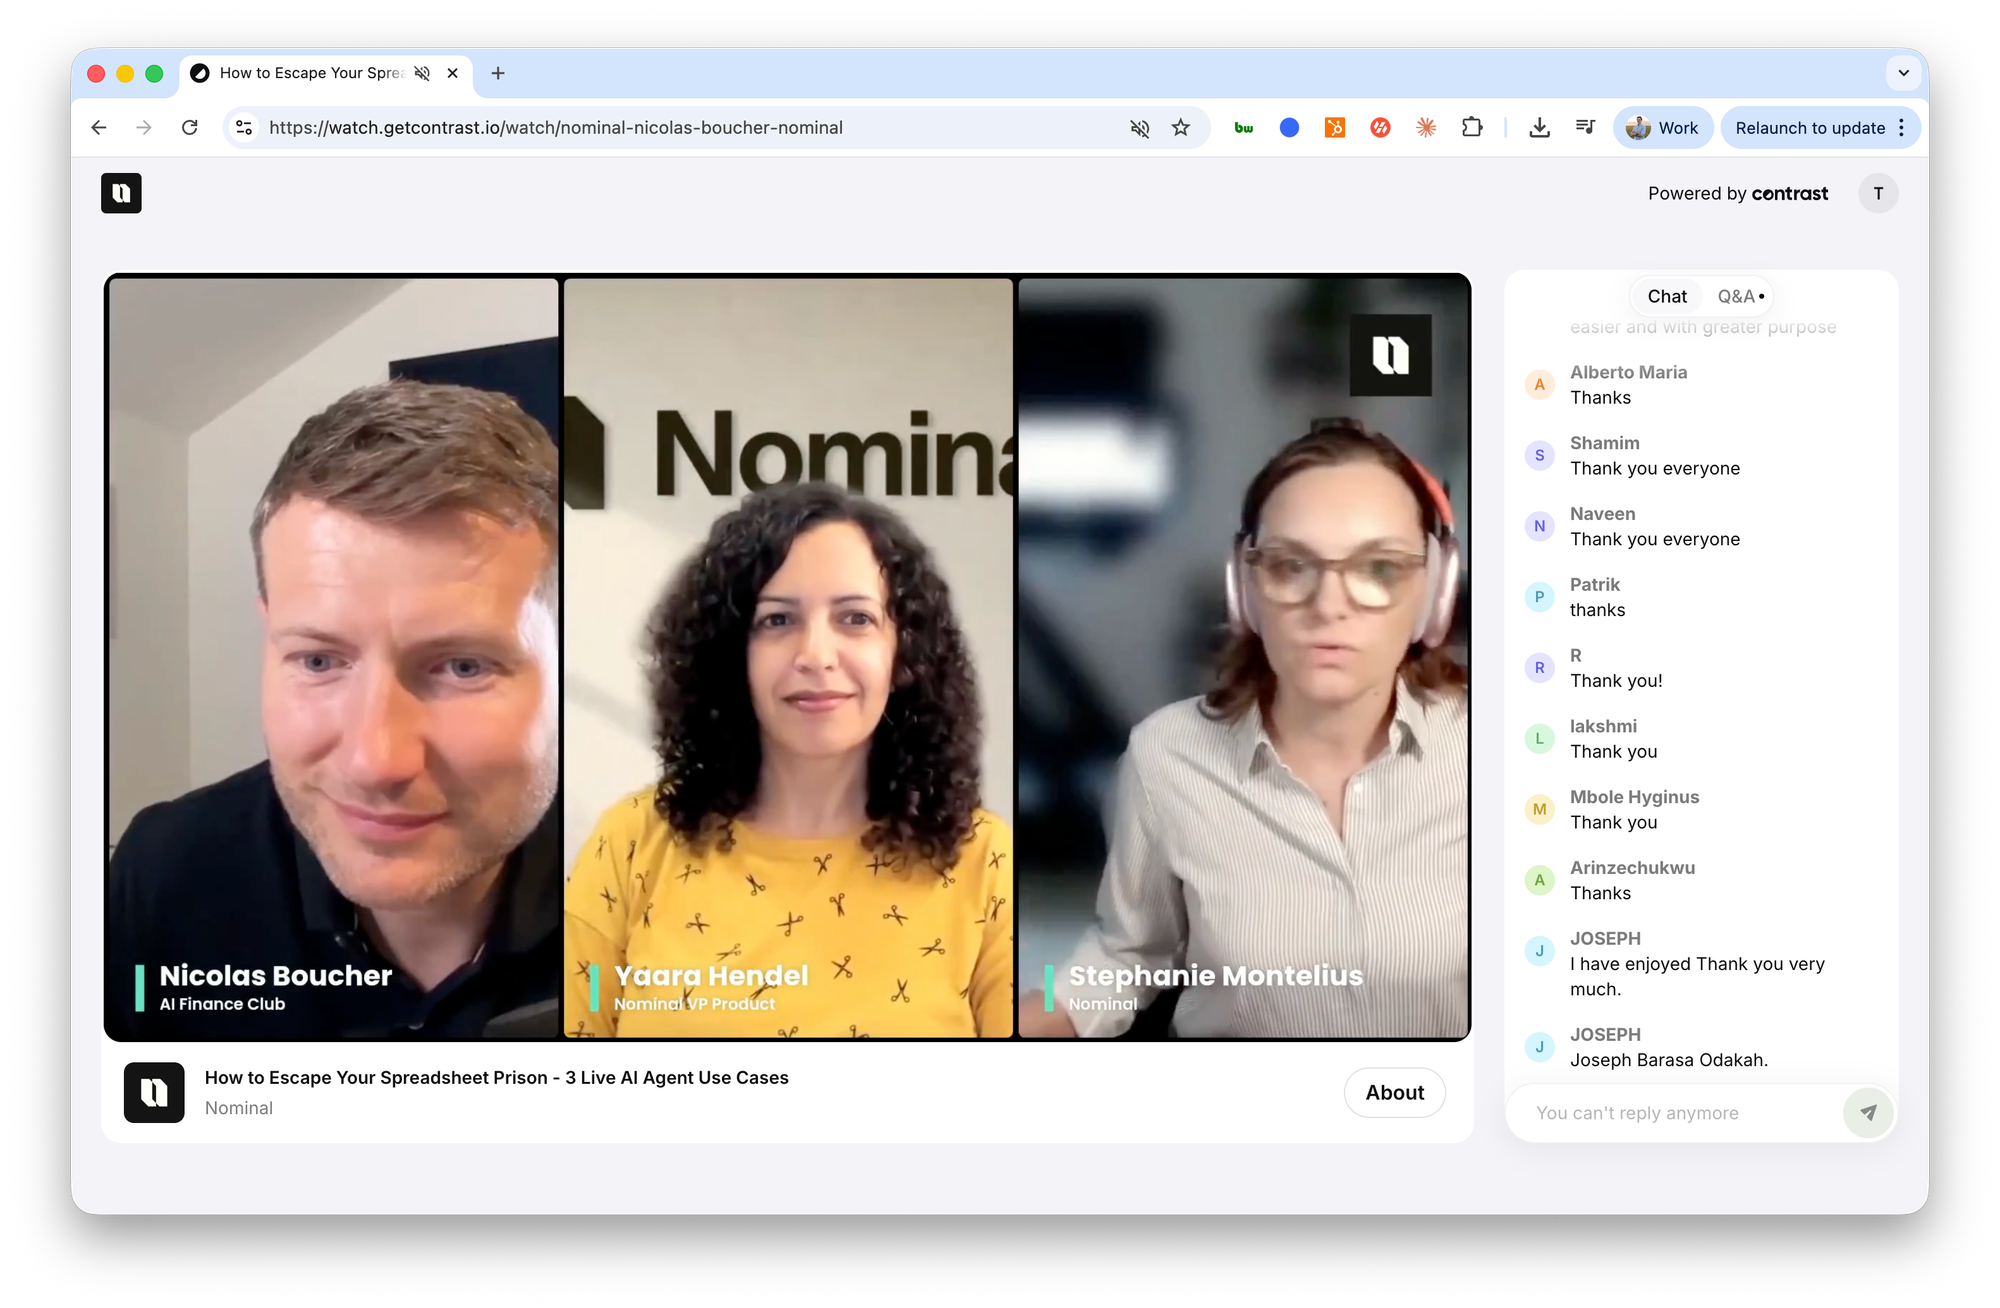Click the Nominal logo in page header
Screen dimensions: 2000x1308
121,193
